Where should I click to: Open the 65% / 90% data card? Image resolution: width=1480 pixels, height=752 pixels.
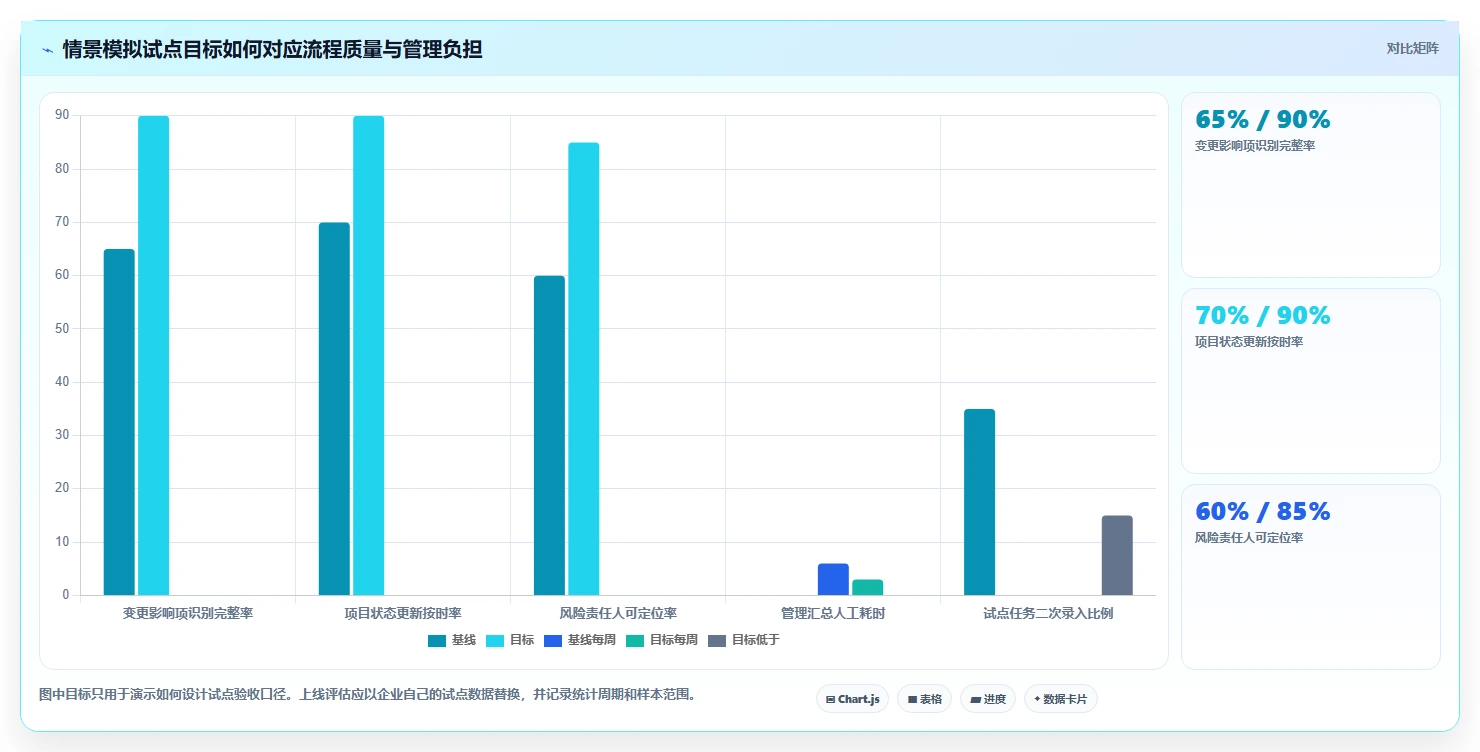(x=1311, y=185)
